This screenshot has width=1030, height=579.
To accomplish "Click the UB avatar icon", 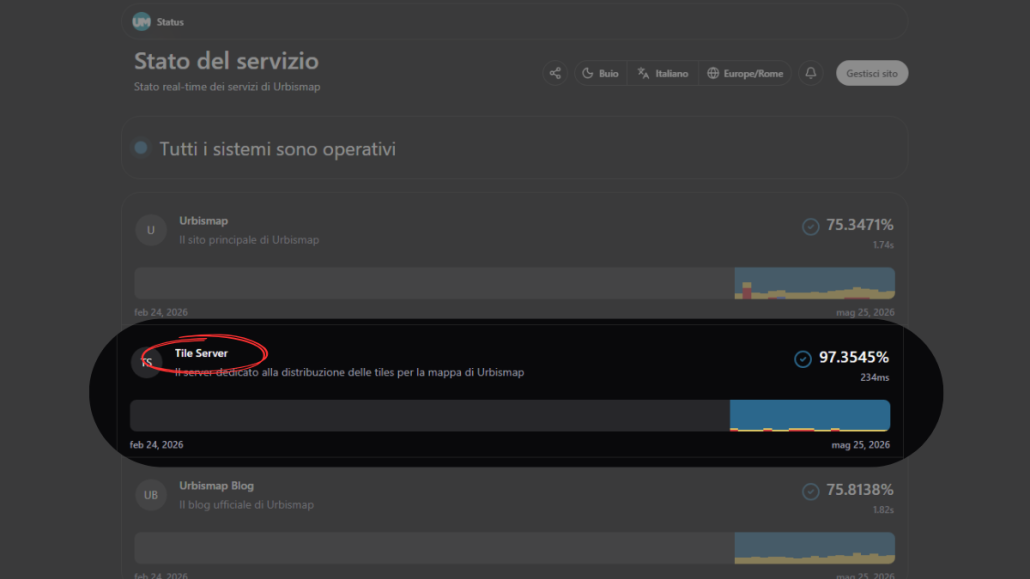I will tap(150, 495).
